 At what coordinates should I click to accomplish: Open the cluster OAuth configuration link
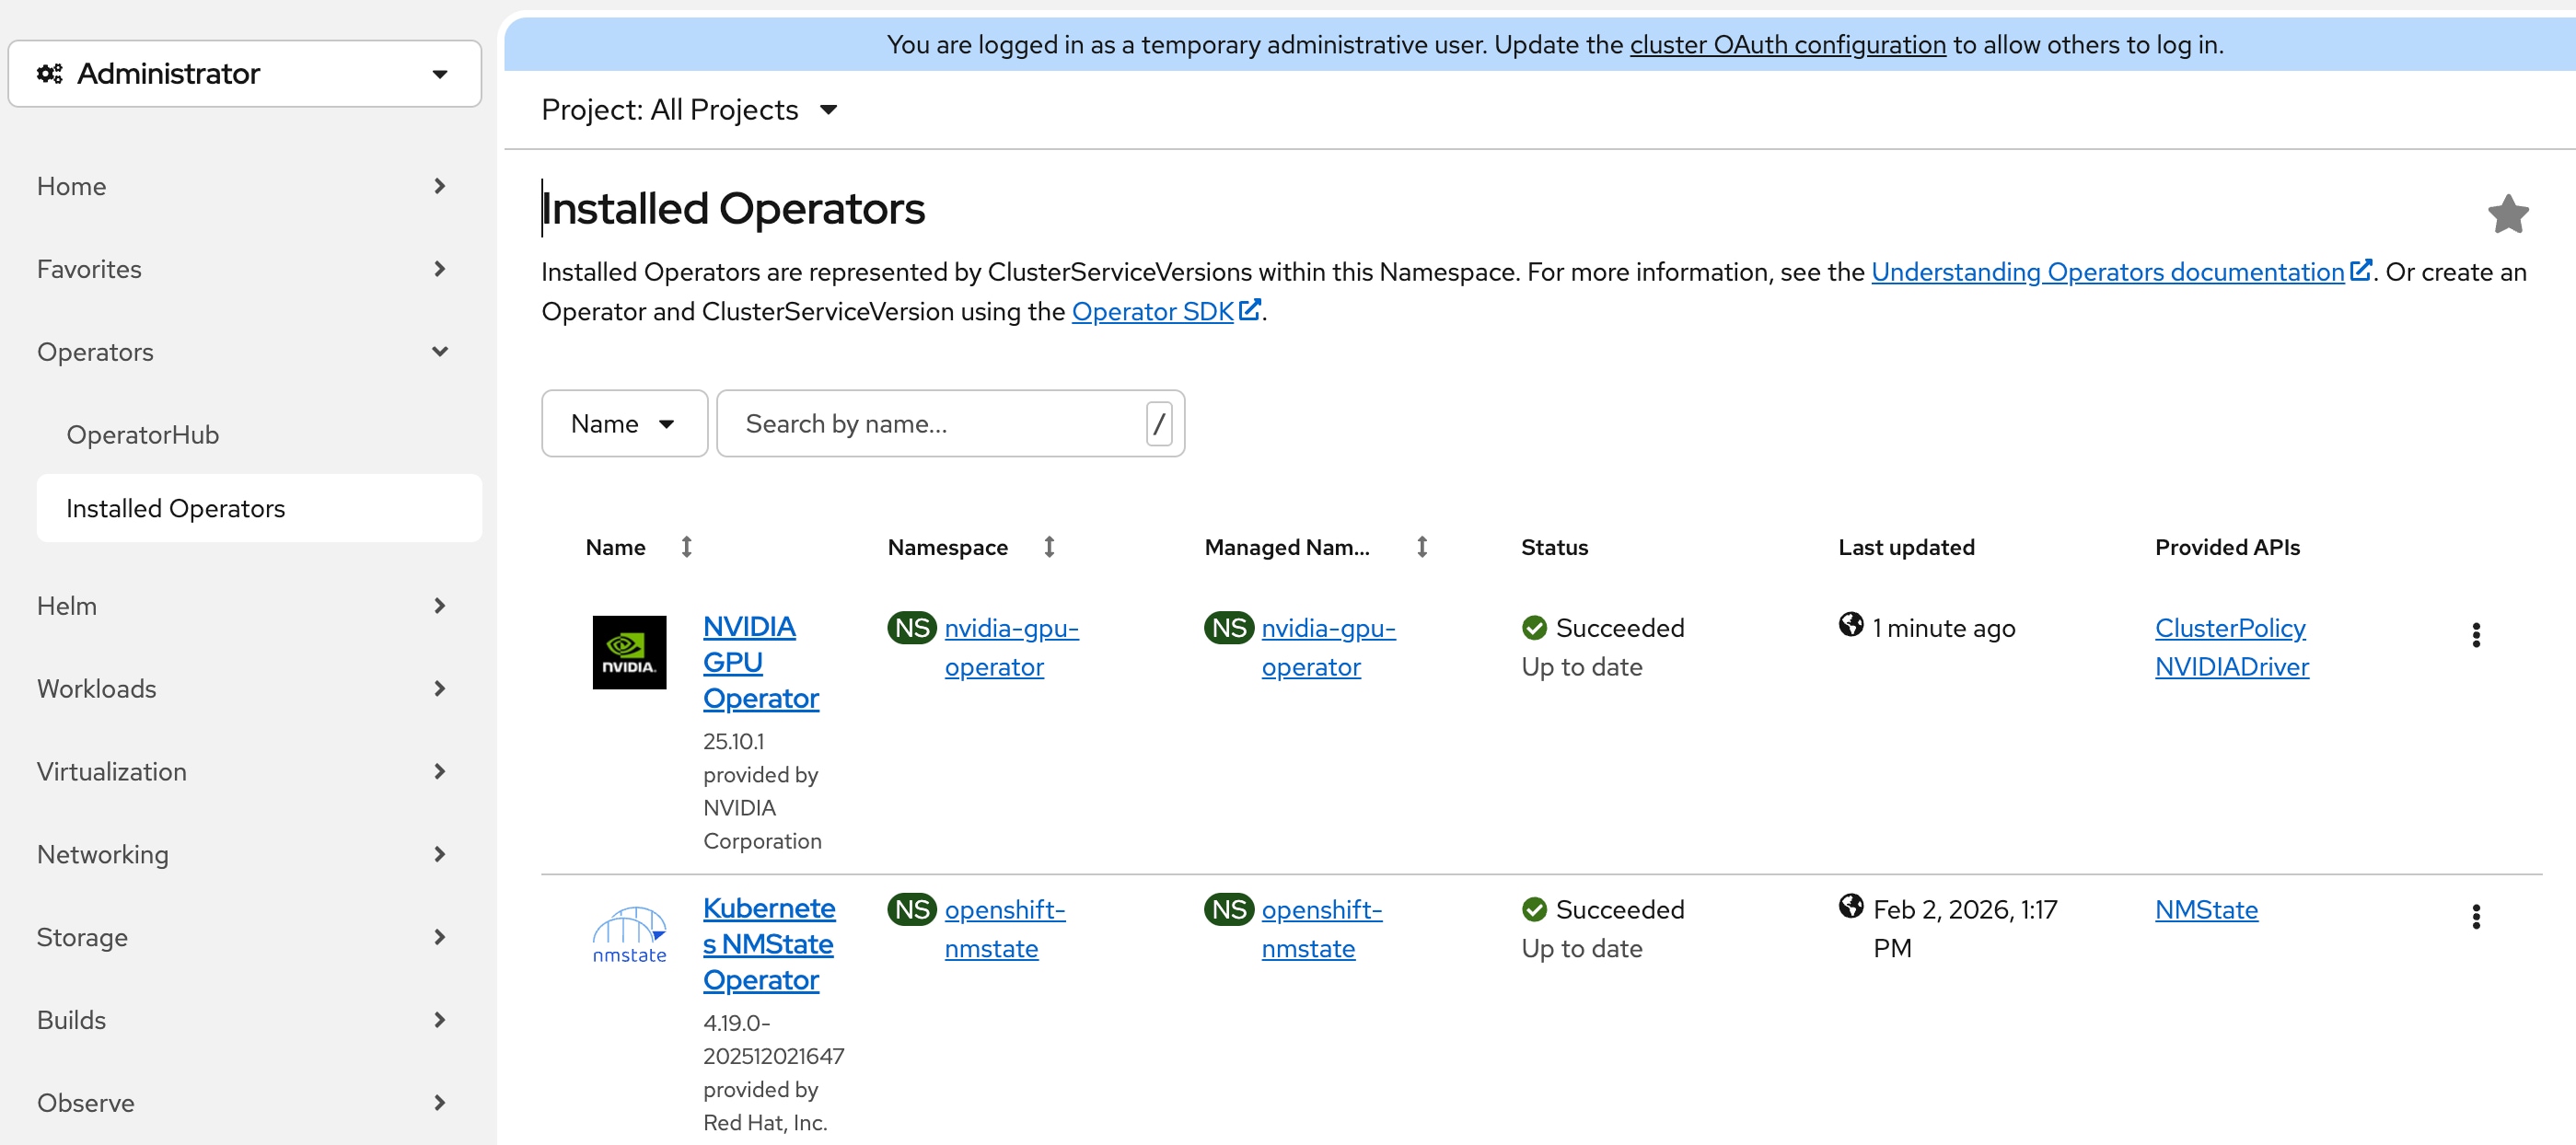[1788, 45]
